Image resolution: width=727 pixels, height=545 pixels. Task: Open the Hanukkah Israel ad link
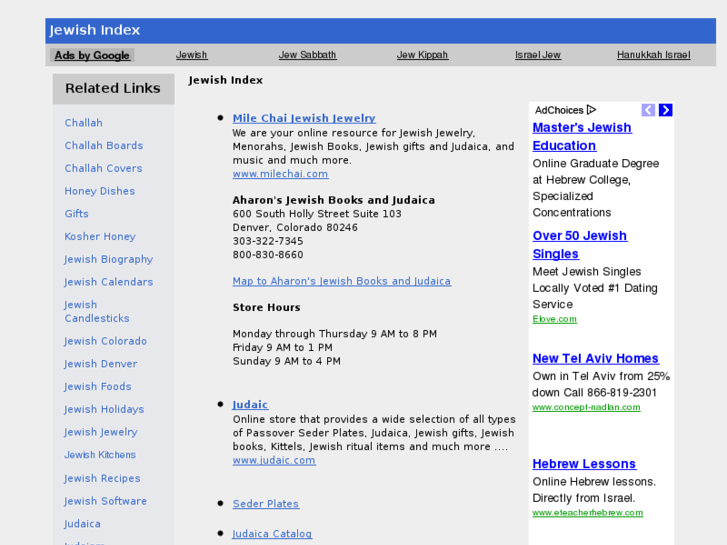click(654, 55)
